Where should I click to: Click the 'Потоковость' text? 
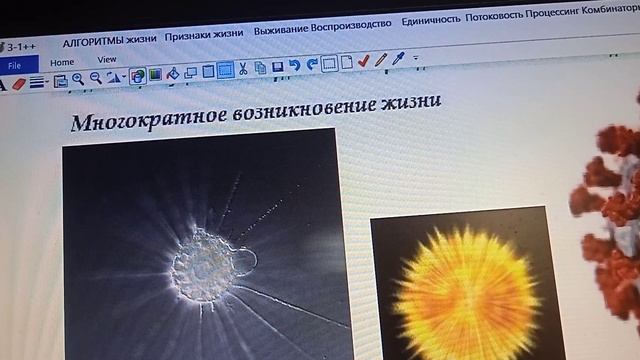(x=494, y=16)
